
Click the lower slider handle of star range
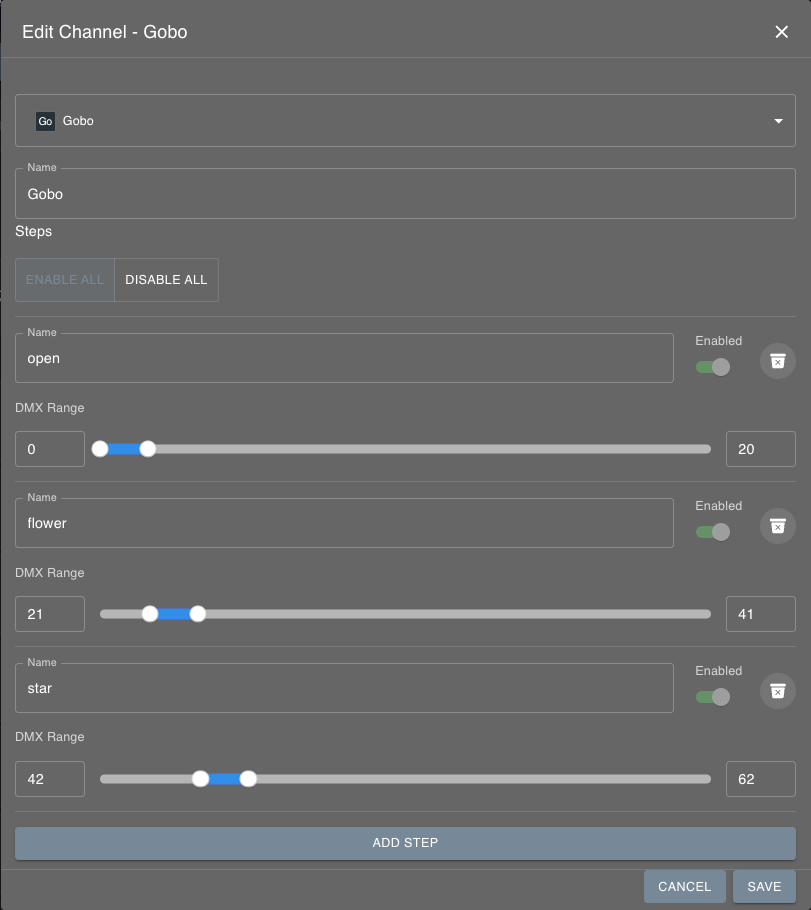pyautogui.click(x=200, y=778)
